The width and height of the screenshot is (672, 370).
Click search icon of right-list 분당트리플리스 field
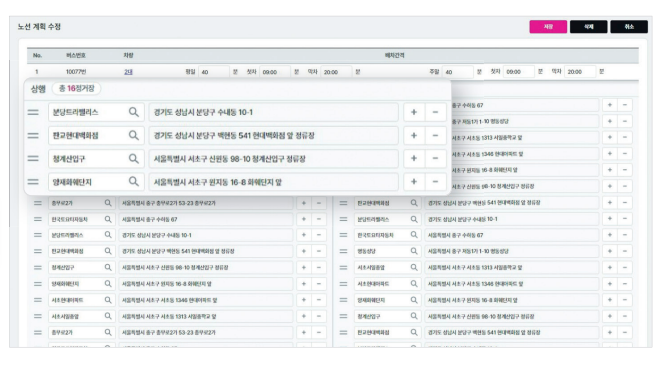click(414, 219)
